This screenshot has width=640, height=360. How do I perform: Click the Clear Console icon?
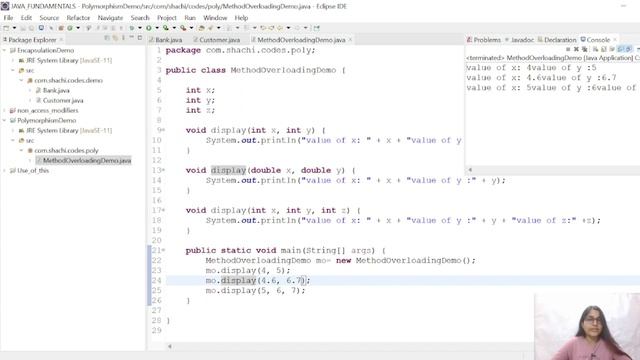pyautogui.click(x=595, y=49)
